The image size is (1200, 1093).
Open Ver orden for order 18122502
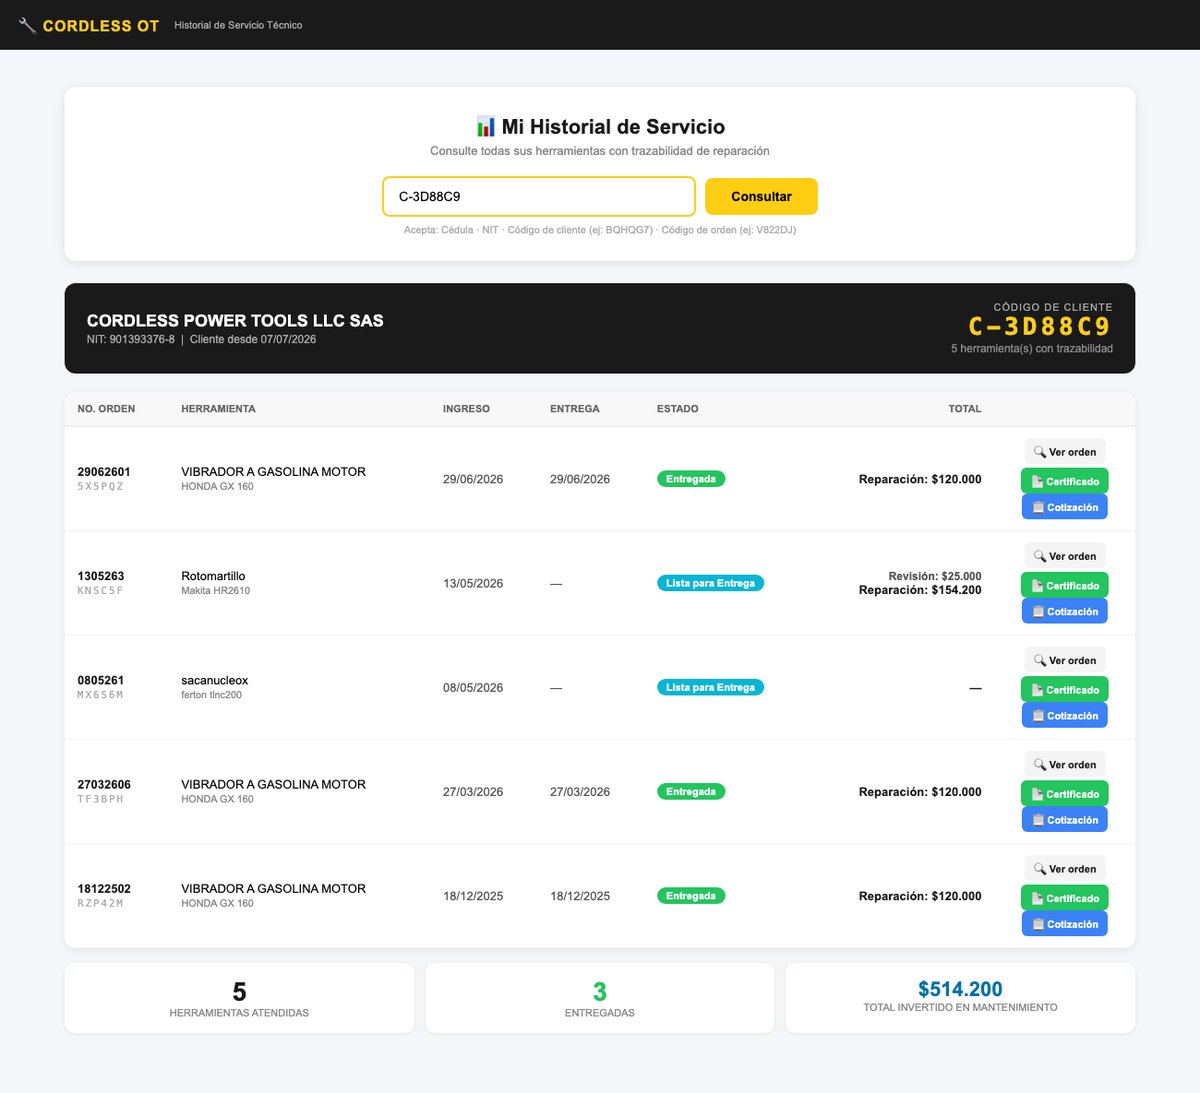pyautogui.click(x=1065, y=868)
